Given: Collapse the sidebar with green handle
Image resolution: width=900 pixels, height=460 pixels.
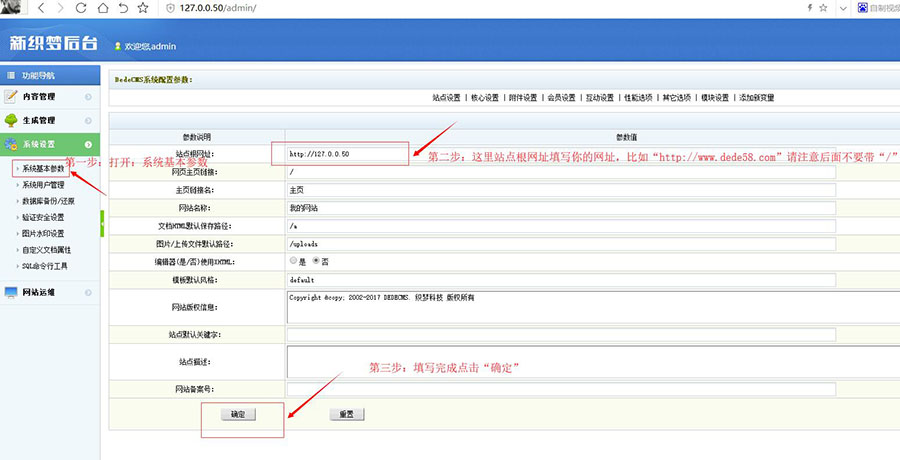Looking at the screenshot, I should pyautogui.click(x=102, y=223).
